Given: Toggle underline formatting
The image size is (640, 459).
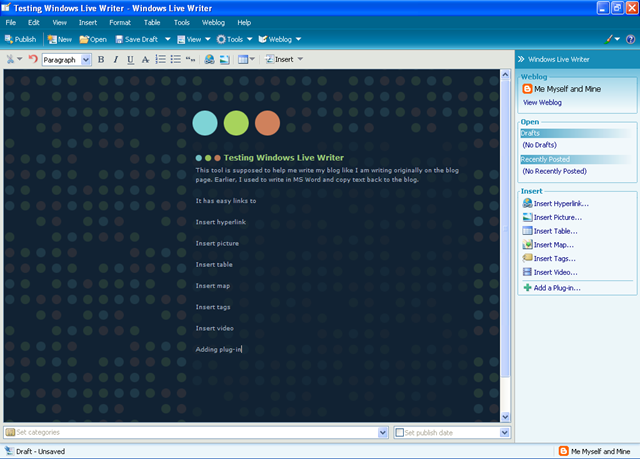Looking at the screenshot, I should click(x=130, y=60).
